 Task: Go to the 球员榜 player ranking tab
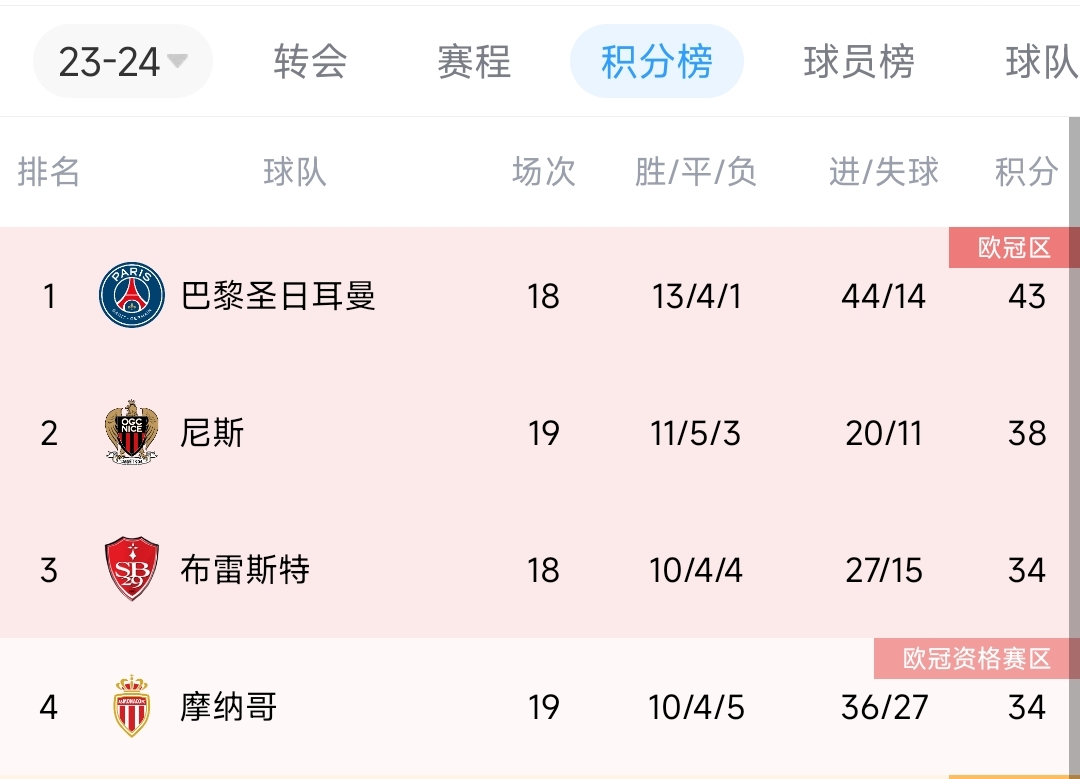coord(859,61)
